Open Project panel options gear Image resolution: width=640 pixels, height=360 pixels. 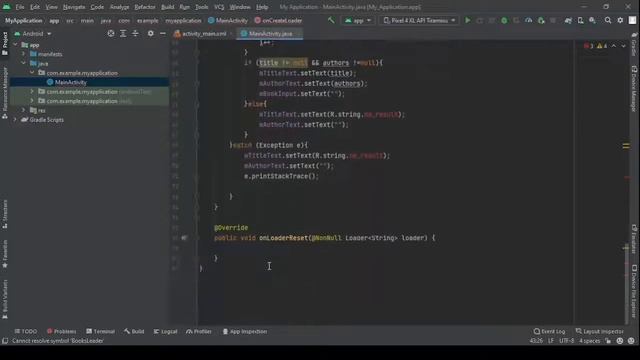pyautogui.click(x=151, y=33)
